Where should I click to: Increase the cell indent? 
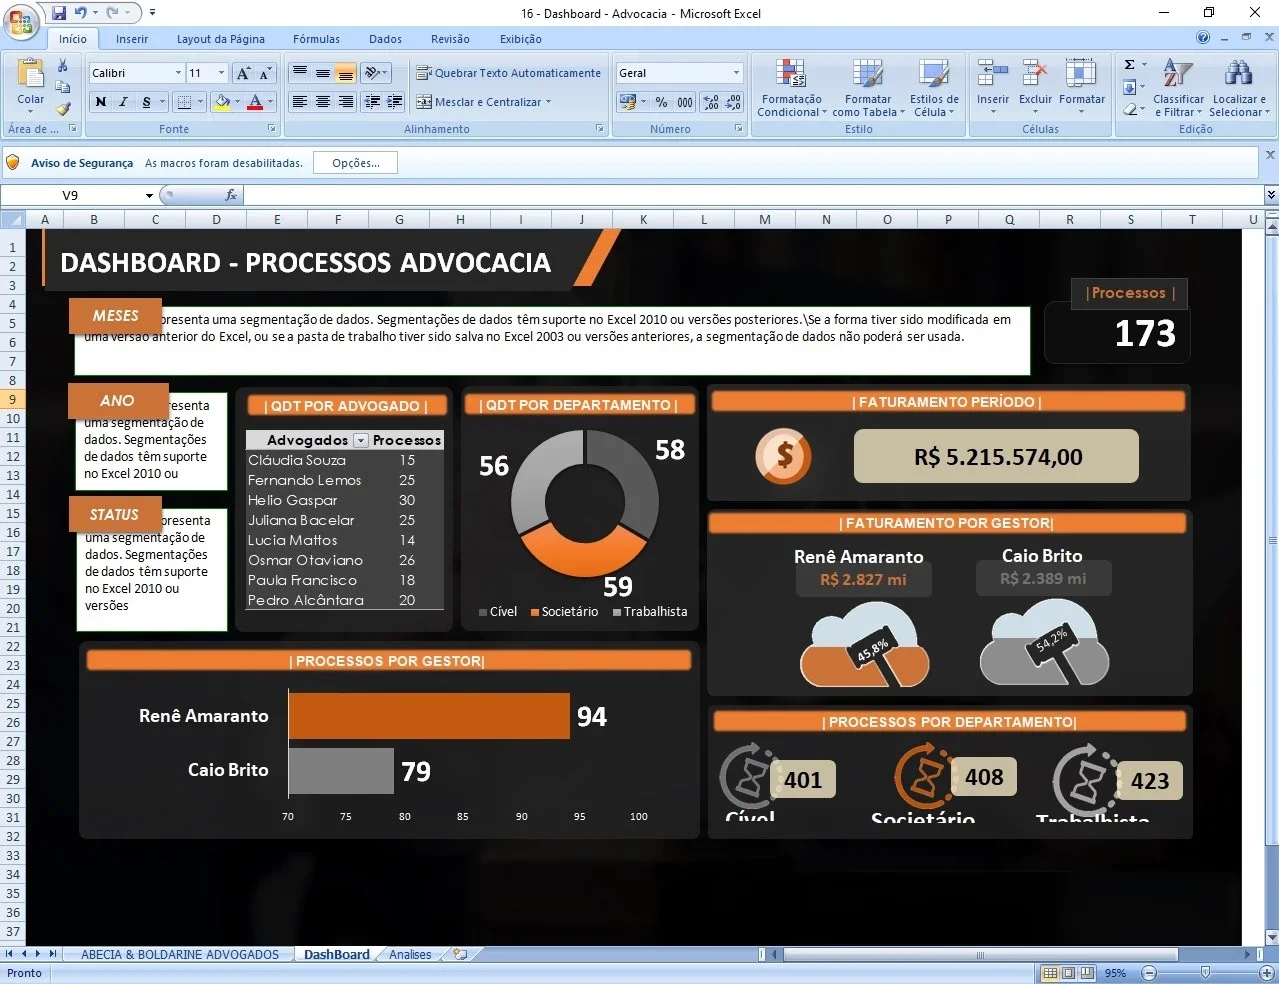394,102
